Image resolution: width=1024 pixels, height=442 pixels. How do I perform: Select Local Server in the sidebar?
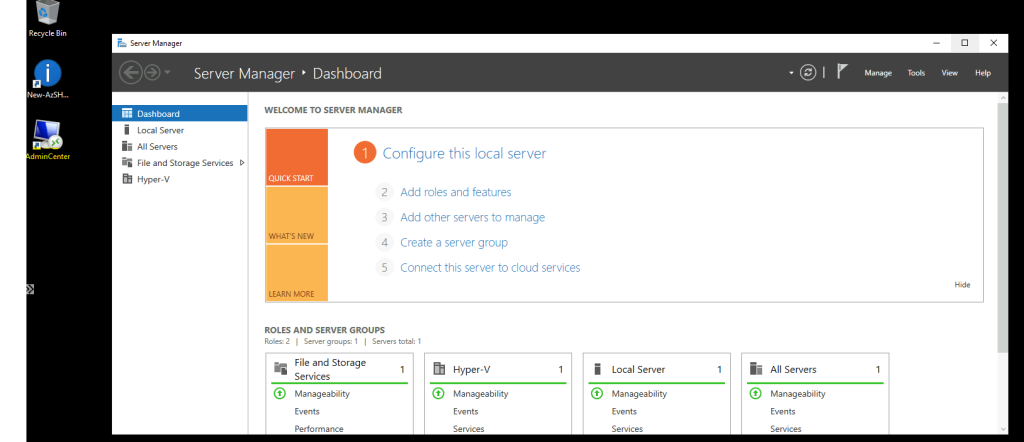click(180, 130)
